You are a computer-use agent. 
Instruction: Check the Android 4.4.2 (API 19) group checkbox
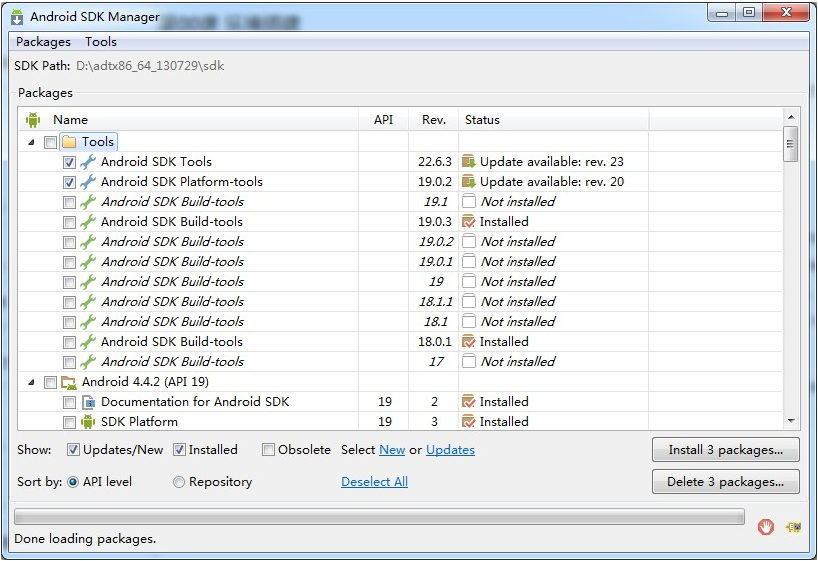[x=51, y=383]
